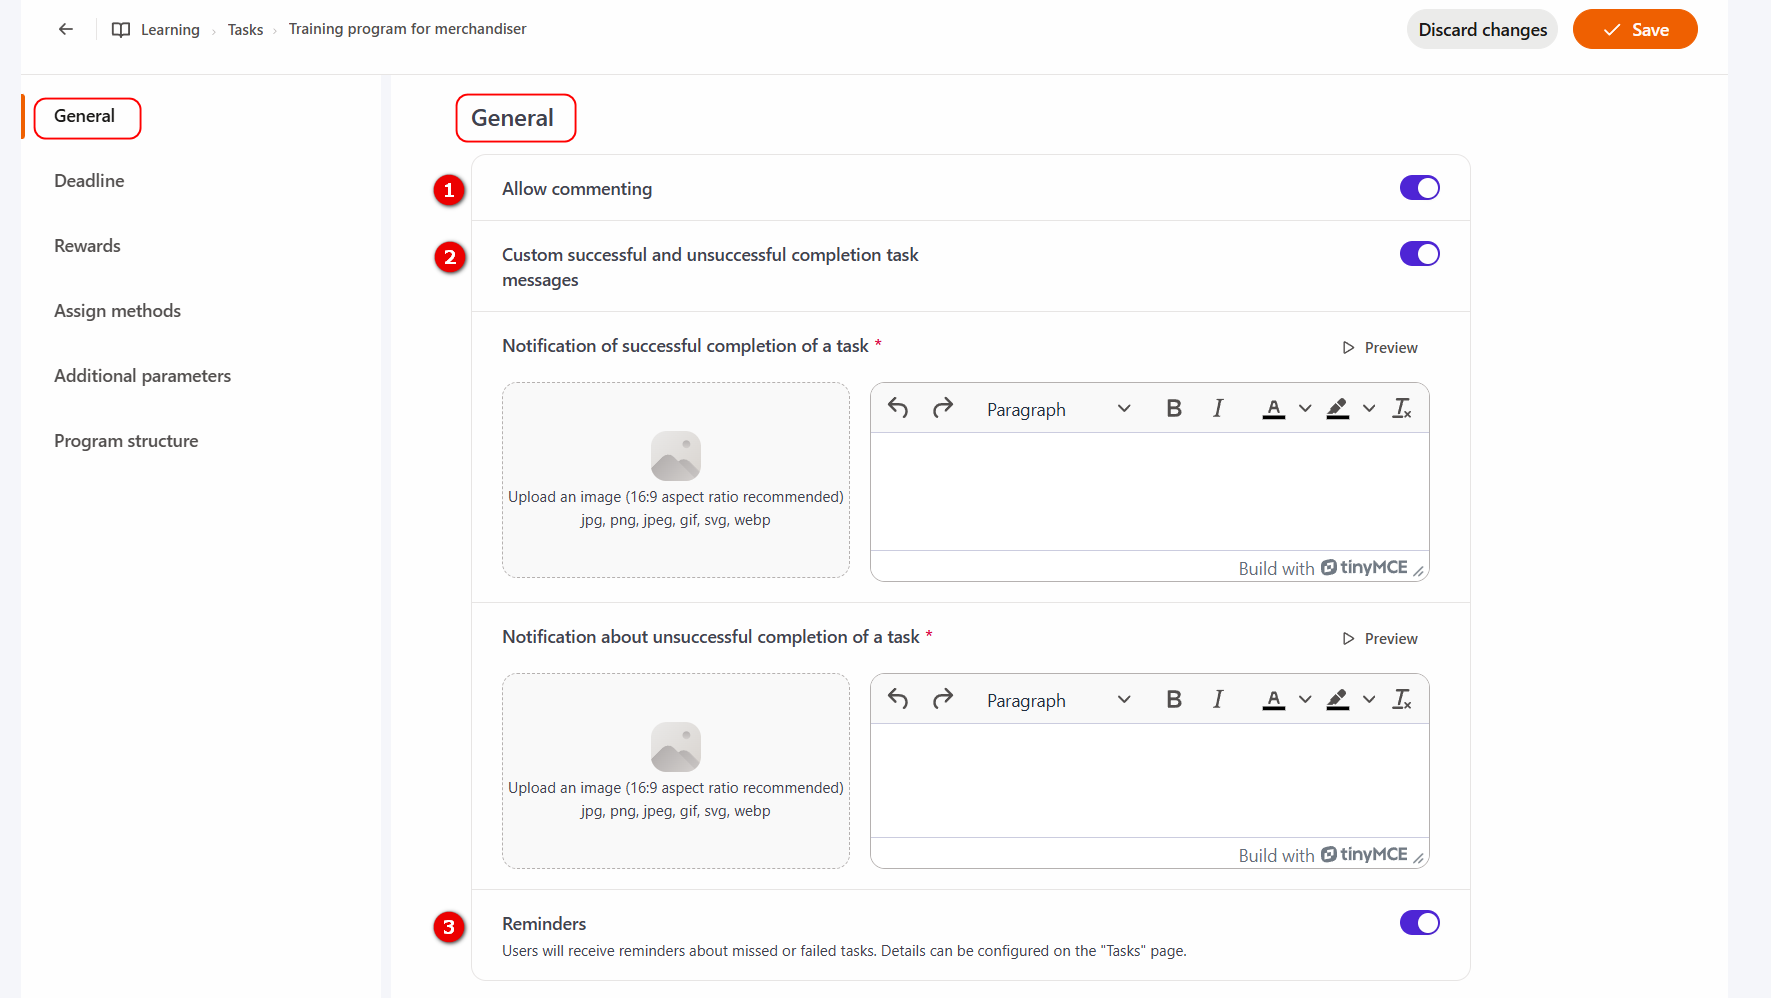Disable Allow commenting toggle
The height and width of the screenshot is (998, 1771).
tap(1419, 188)
